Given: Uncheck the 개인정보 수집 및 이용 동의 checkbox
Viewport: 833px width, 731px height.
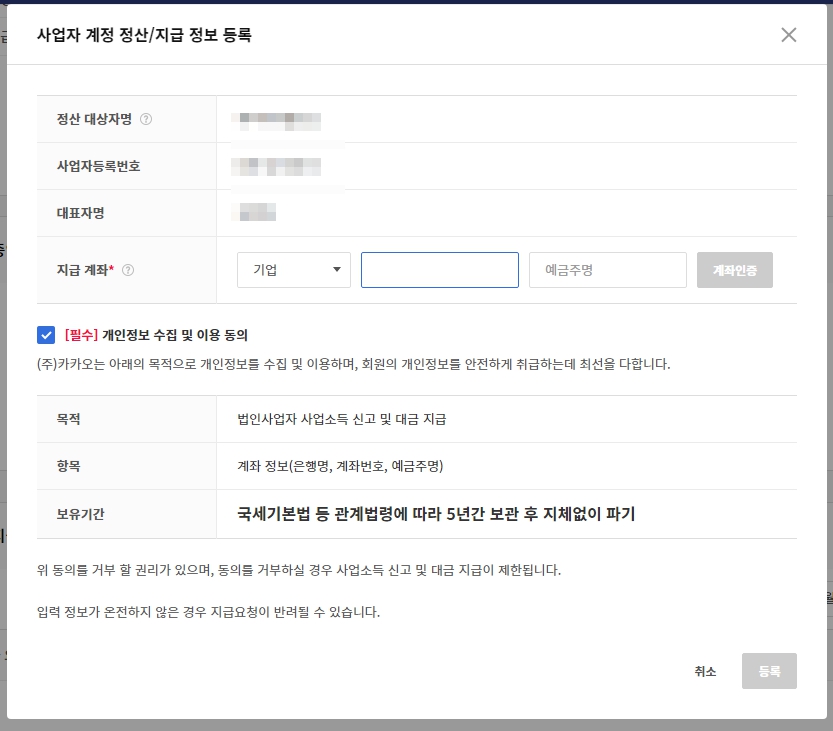Looking at the screenshot, I should click(x=45, y=334).
